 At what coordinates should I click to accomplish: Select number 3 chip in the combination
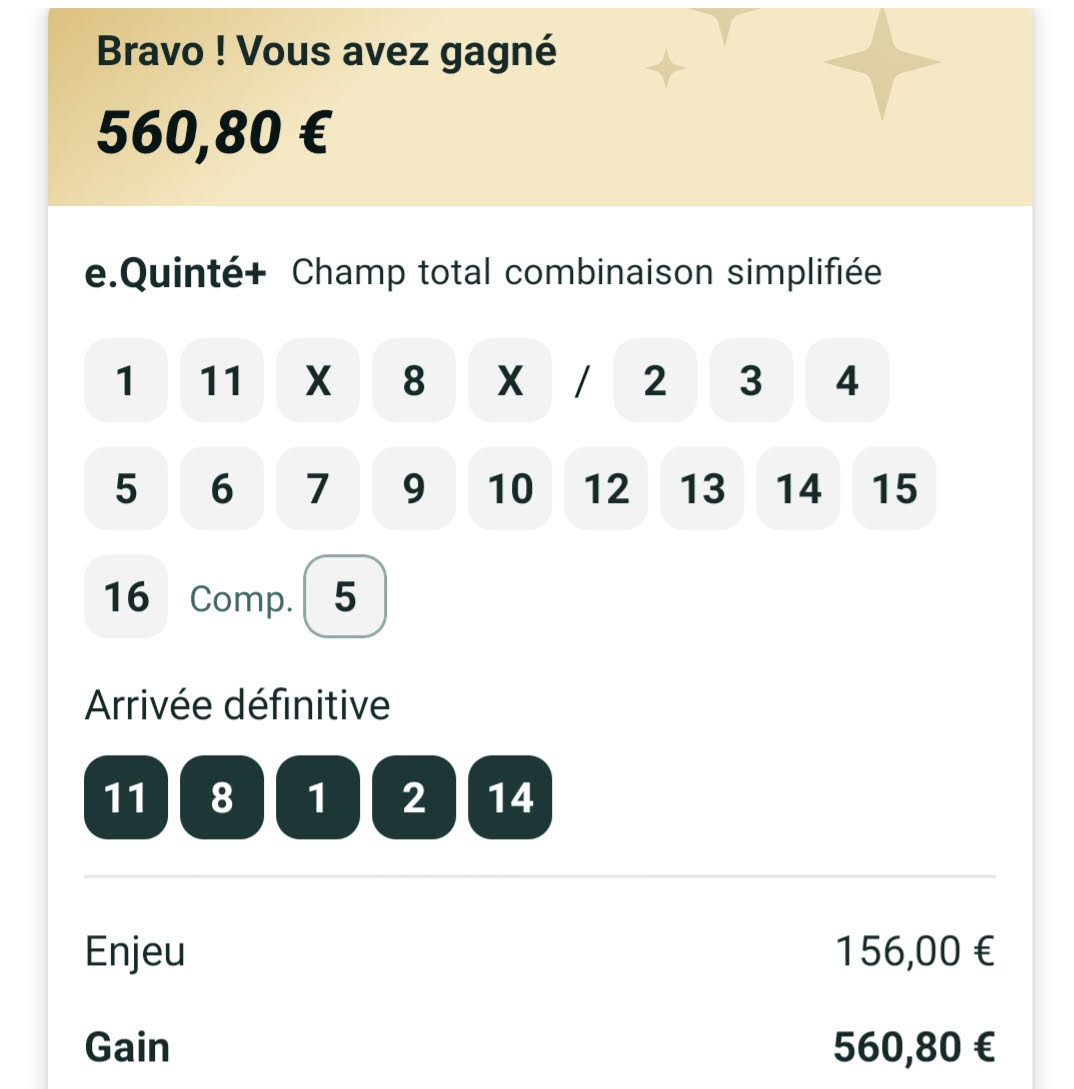(x=751, y=381)
